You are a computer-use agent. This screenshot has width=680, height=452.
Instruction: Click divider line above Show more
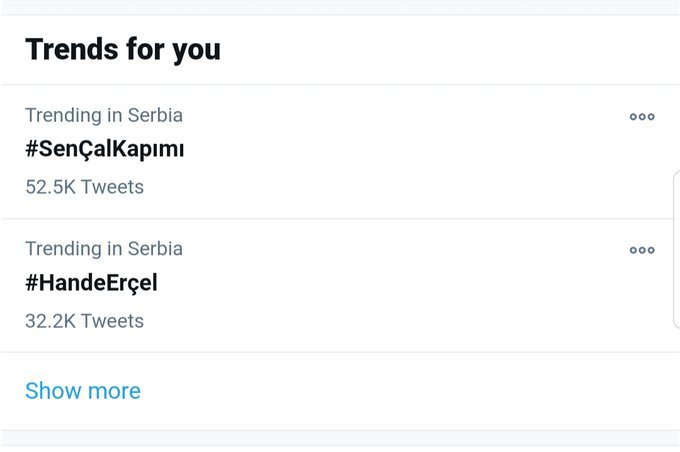pyautogui.click(x=340, y=352)
